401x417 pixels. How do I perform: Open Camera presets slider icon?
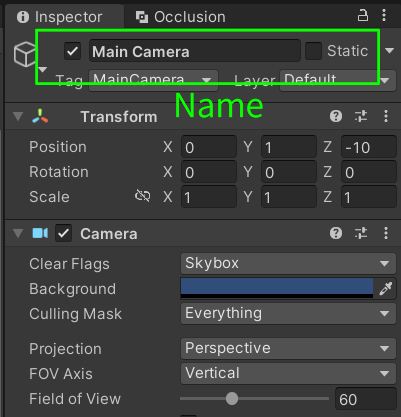[x=361, y=233]
